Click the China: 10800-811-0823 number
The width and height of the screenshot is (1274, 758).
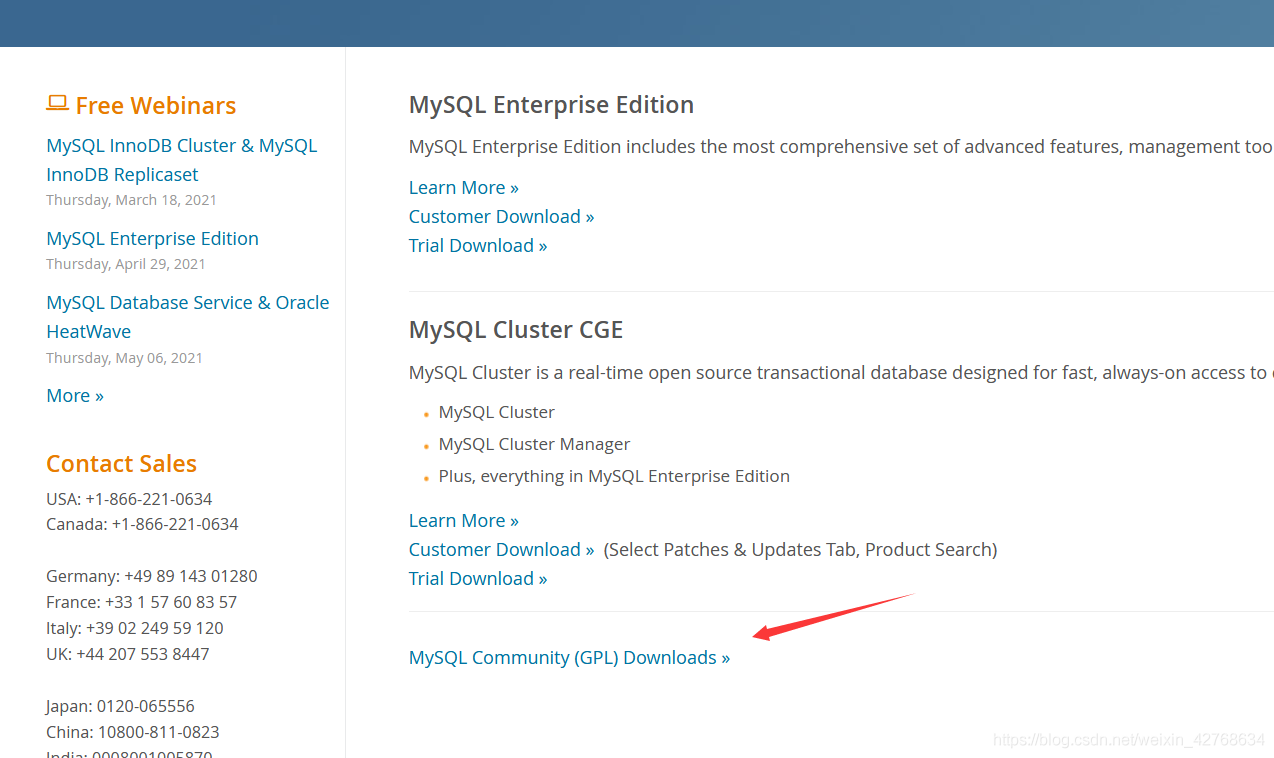tap(133, 732)
